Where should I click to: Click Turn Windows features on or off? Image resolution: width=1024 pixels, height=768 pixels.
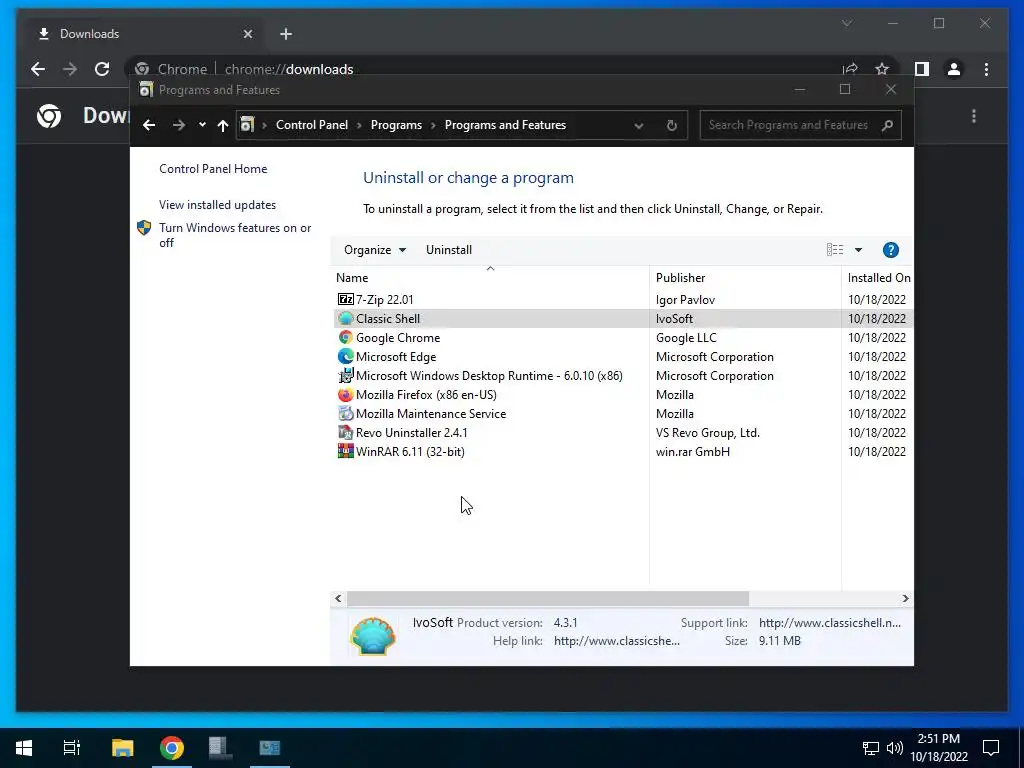coord(235,235)
